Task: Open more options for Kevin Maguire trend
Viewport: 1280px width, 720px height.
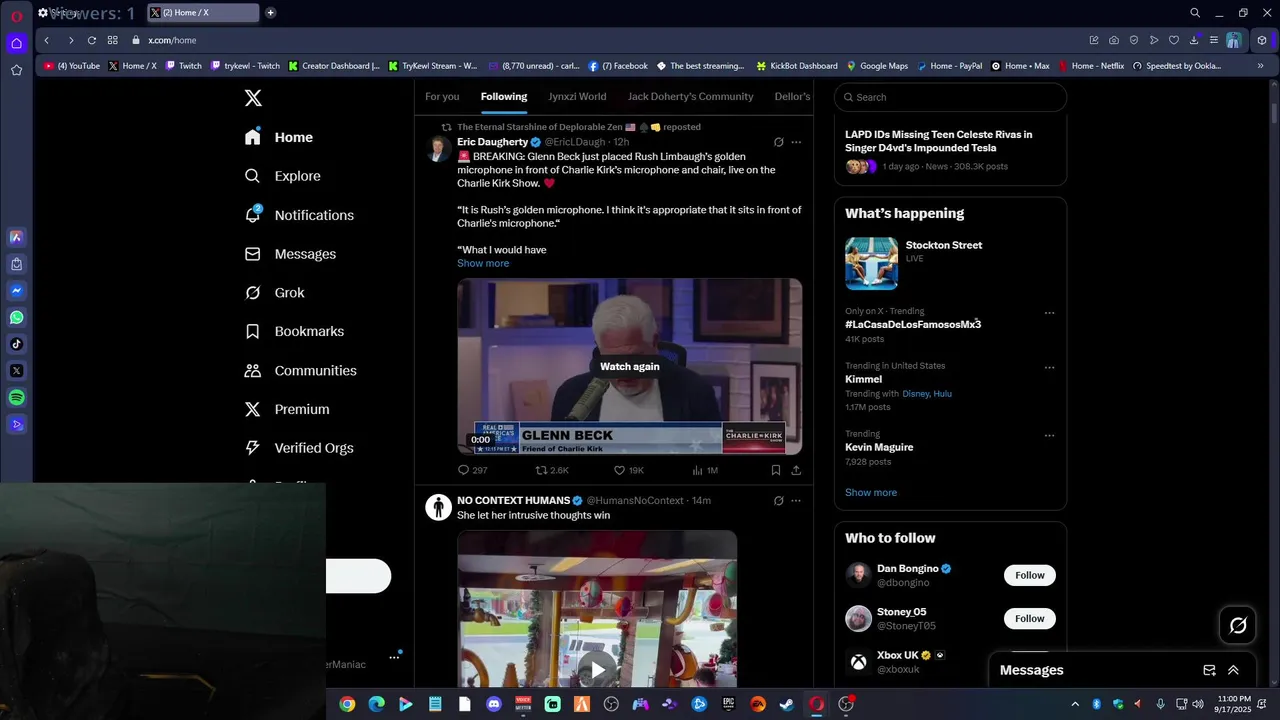Action: (1049, 435)
